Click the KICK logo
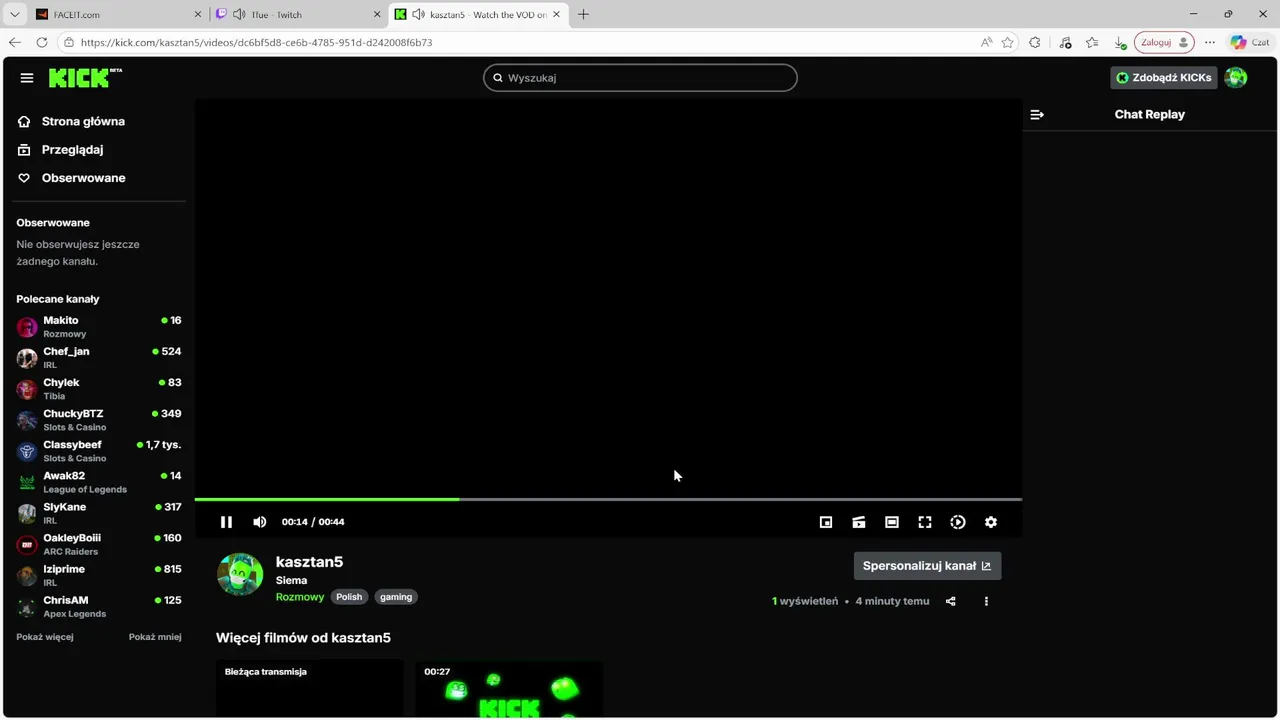The height and width of the screenshot is (720, 1280). [85, 77]
